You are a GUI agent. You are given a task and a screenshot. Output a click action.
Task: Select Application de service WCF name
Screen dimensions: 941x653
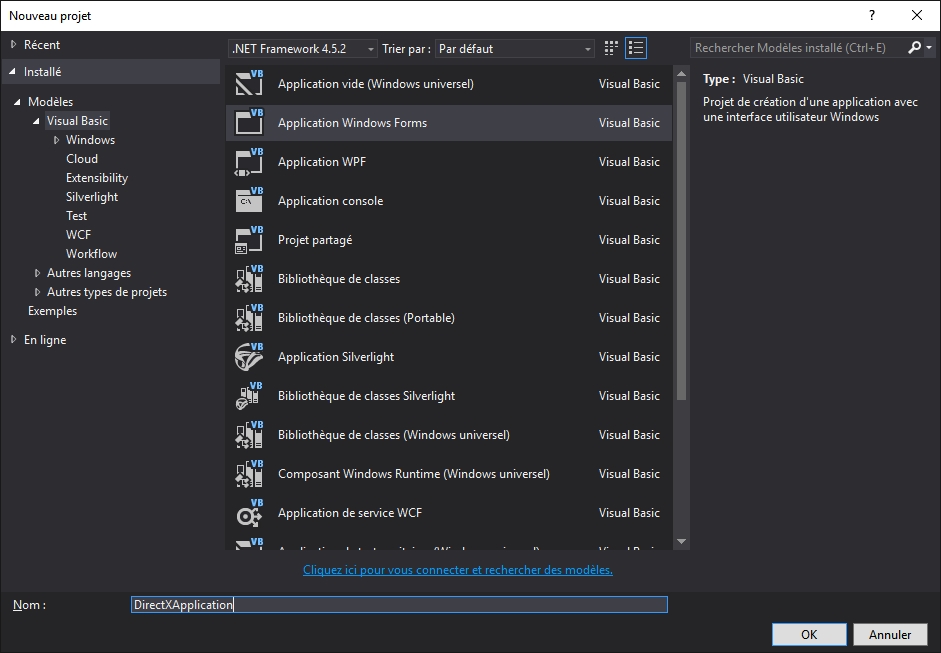click(x=350, y=513)
